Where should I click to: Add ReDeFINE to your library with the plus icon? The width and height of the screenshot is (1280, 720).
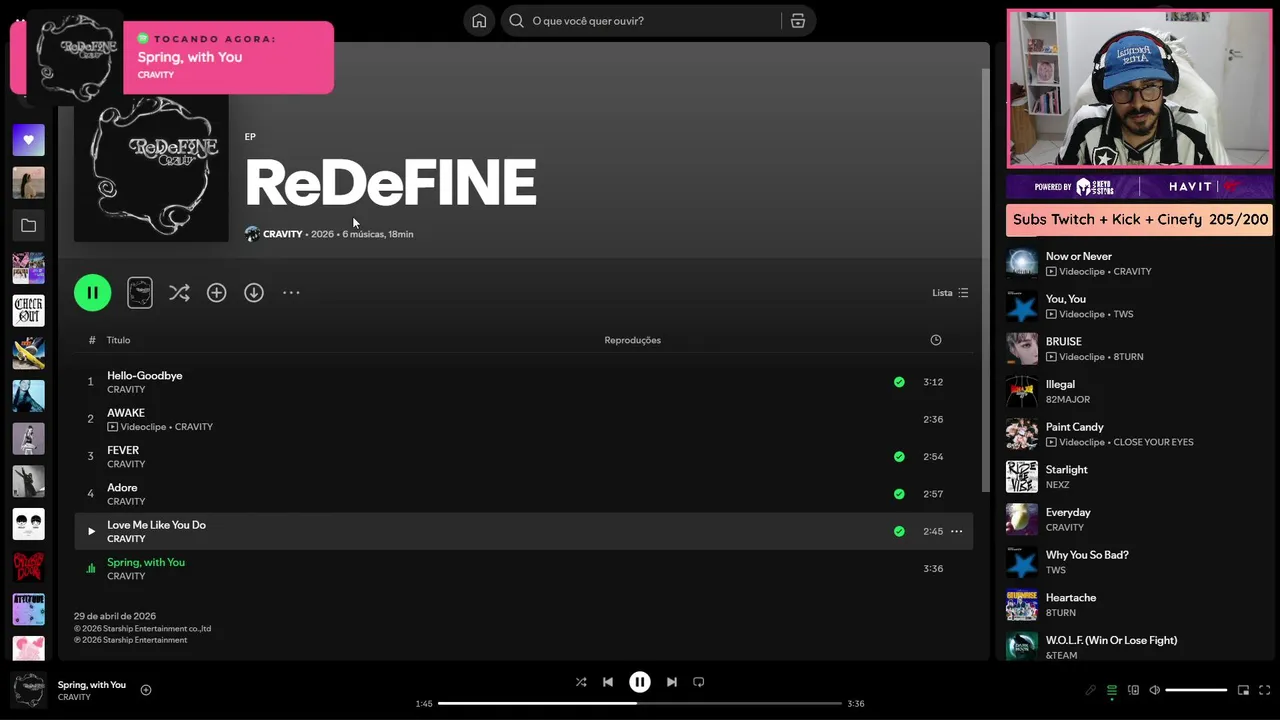pos(216,293)
